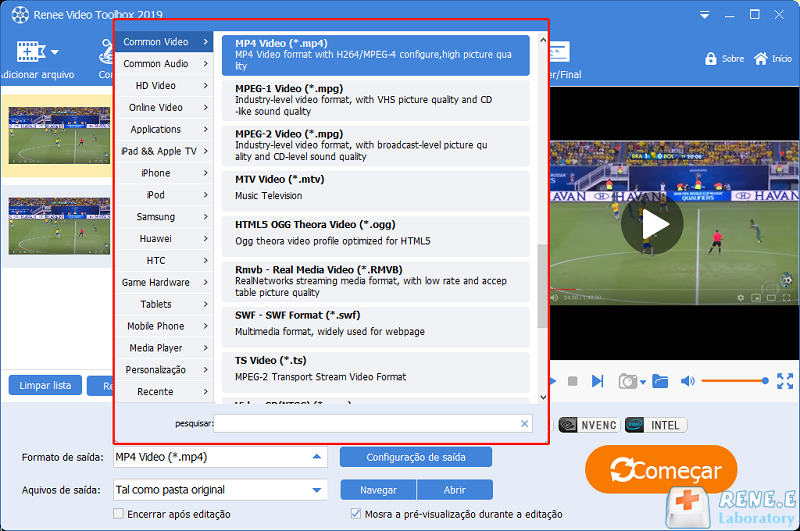Toggle INTEL hardware acceleration
The height and width of the screenshot is (531, 800).
click(656, 425)
